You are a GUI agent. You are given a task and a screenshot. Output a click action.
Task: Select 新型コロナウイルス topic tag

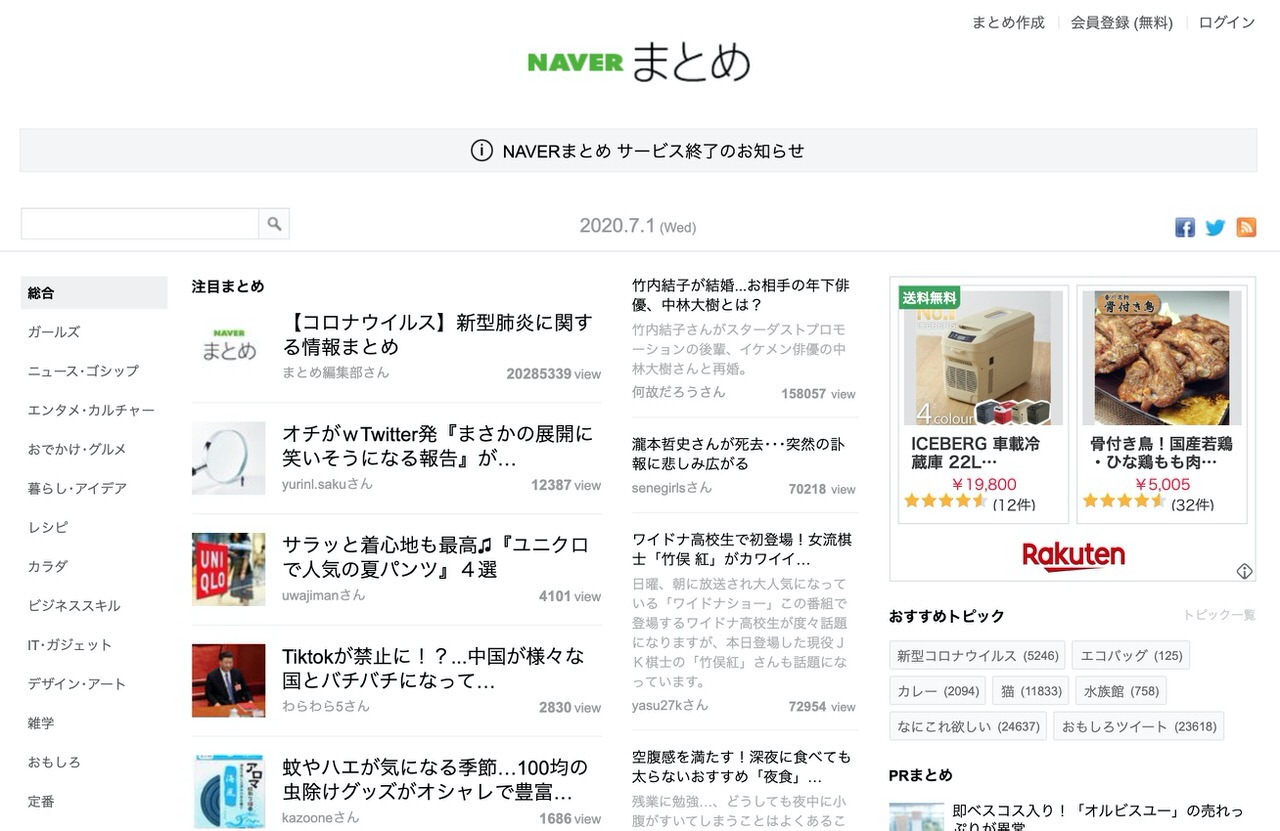[977, 656]
